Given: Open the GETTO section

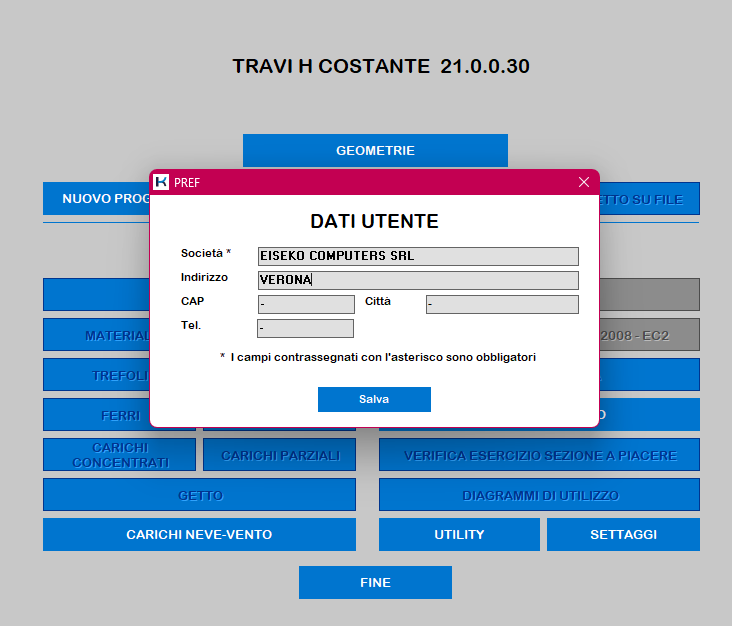Looking at the screenshot, I should click(x=199, y=495).
